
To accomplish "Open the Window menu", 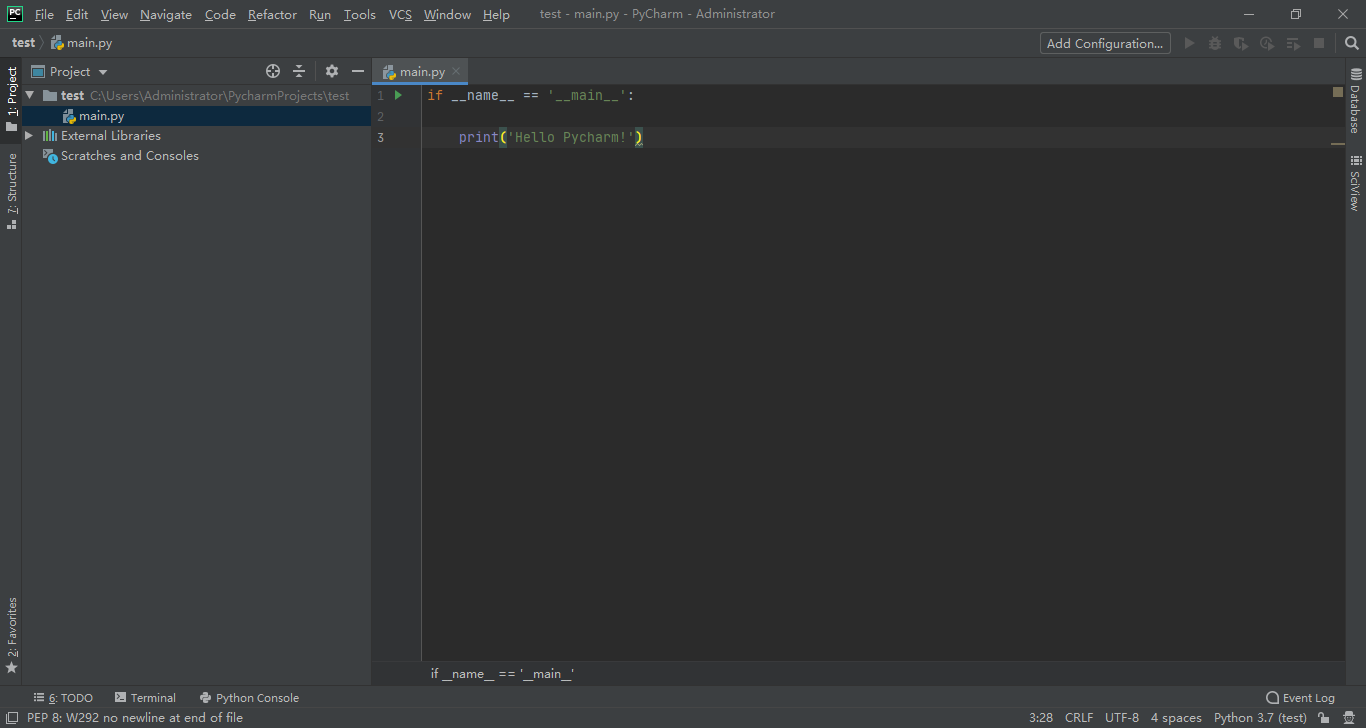I will (x=447, y=14).
